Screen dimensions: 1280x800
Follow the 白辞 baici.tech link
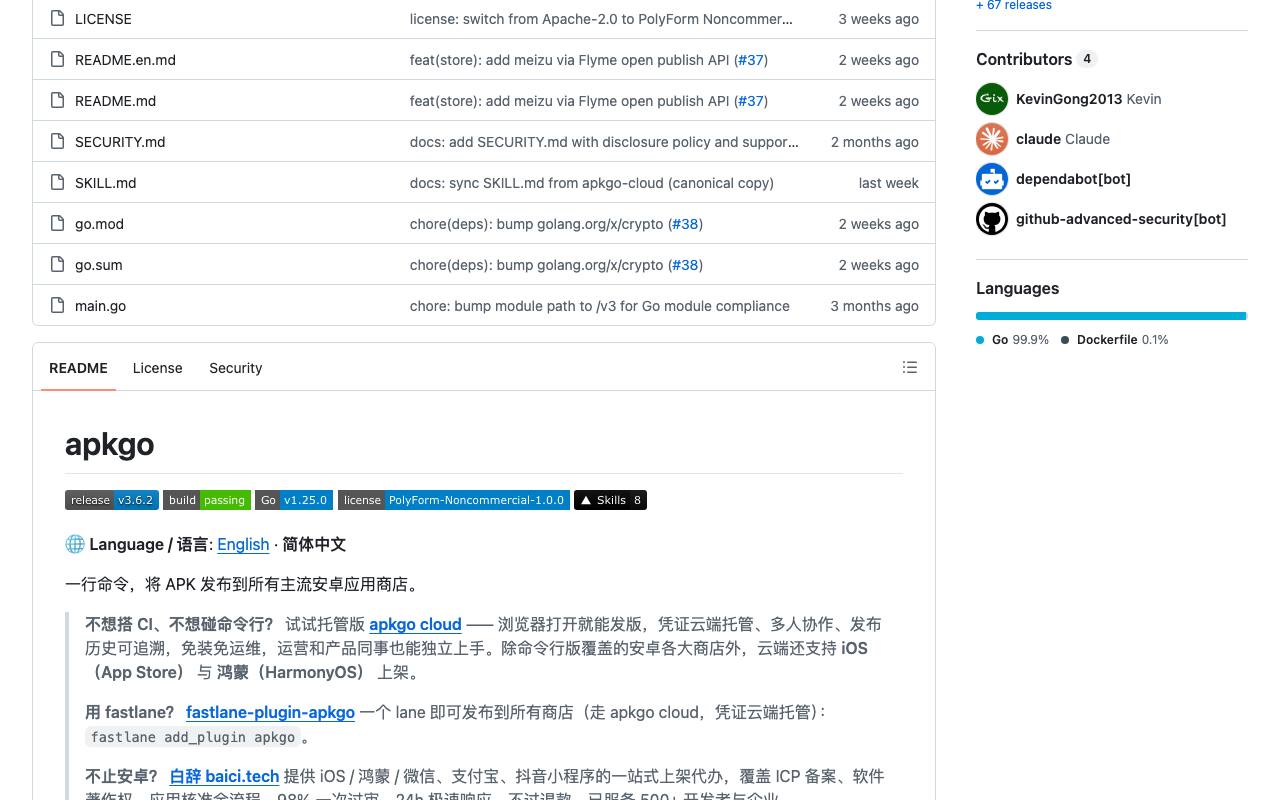(224, 776)
